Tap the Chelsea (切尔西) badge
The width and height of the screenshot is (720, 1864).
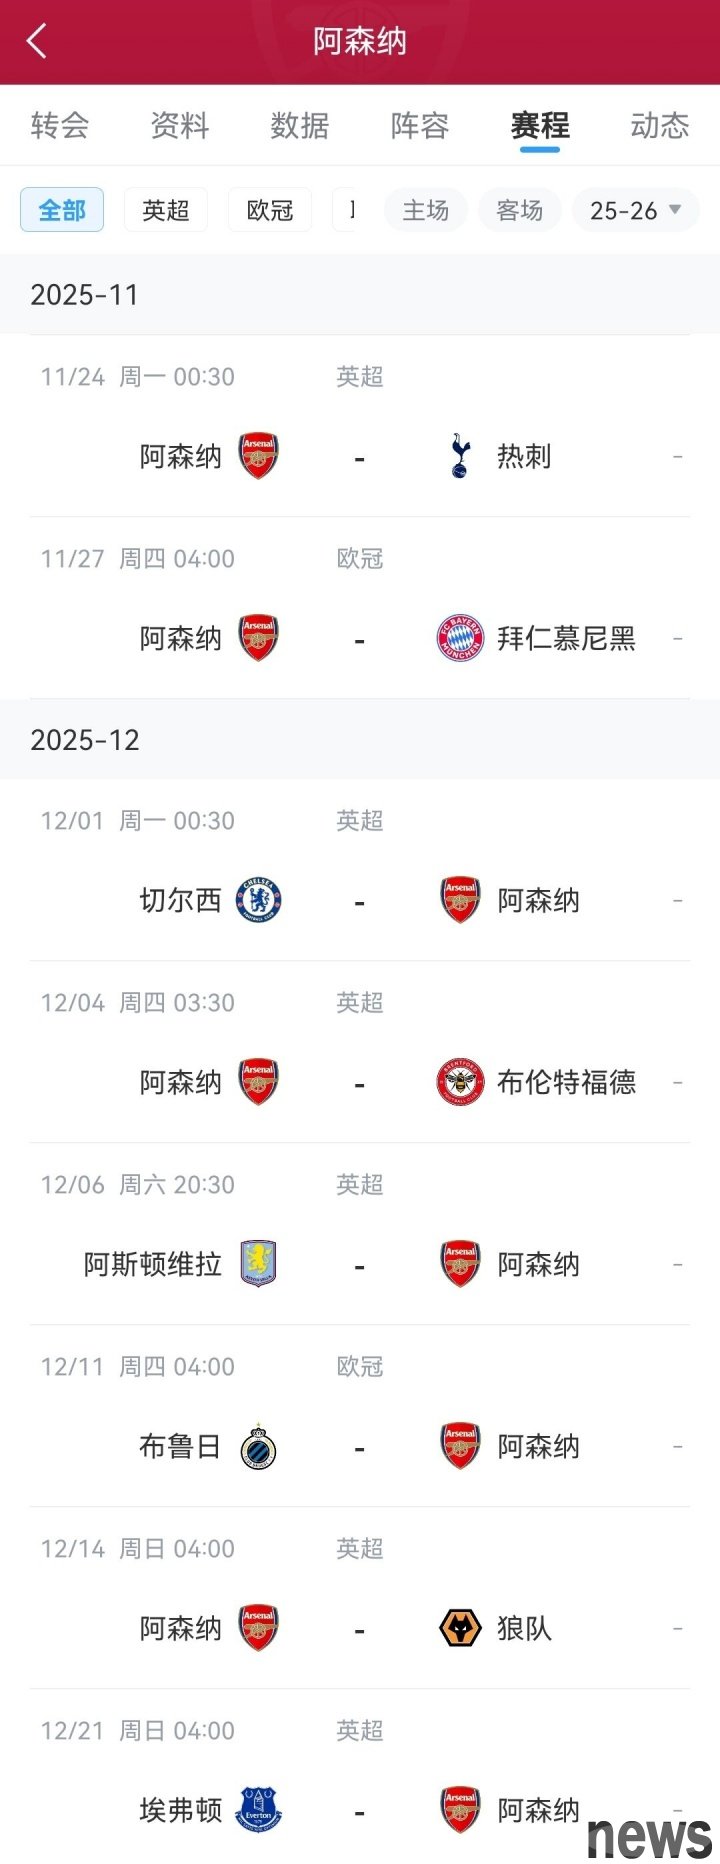(259, 900)
